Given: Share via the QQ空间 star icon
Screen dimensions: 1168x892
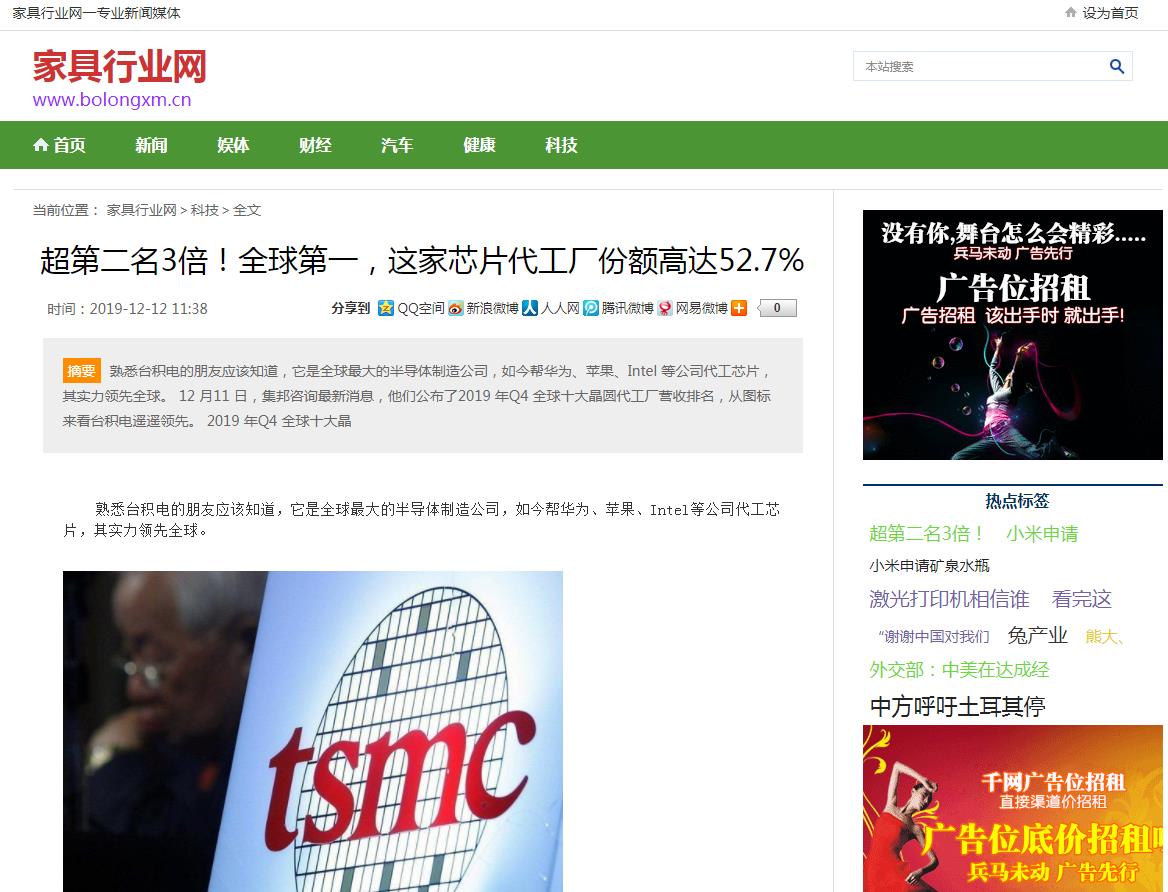Looking at the screenshot, I should click(x=386, y=308).
